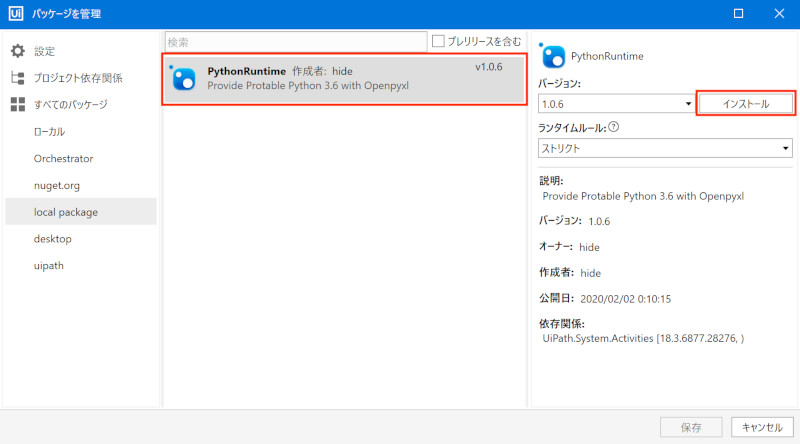The image size is (800, 444).
Task: Click the owner value next to オーナー
Action: [x=589, y=247]
